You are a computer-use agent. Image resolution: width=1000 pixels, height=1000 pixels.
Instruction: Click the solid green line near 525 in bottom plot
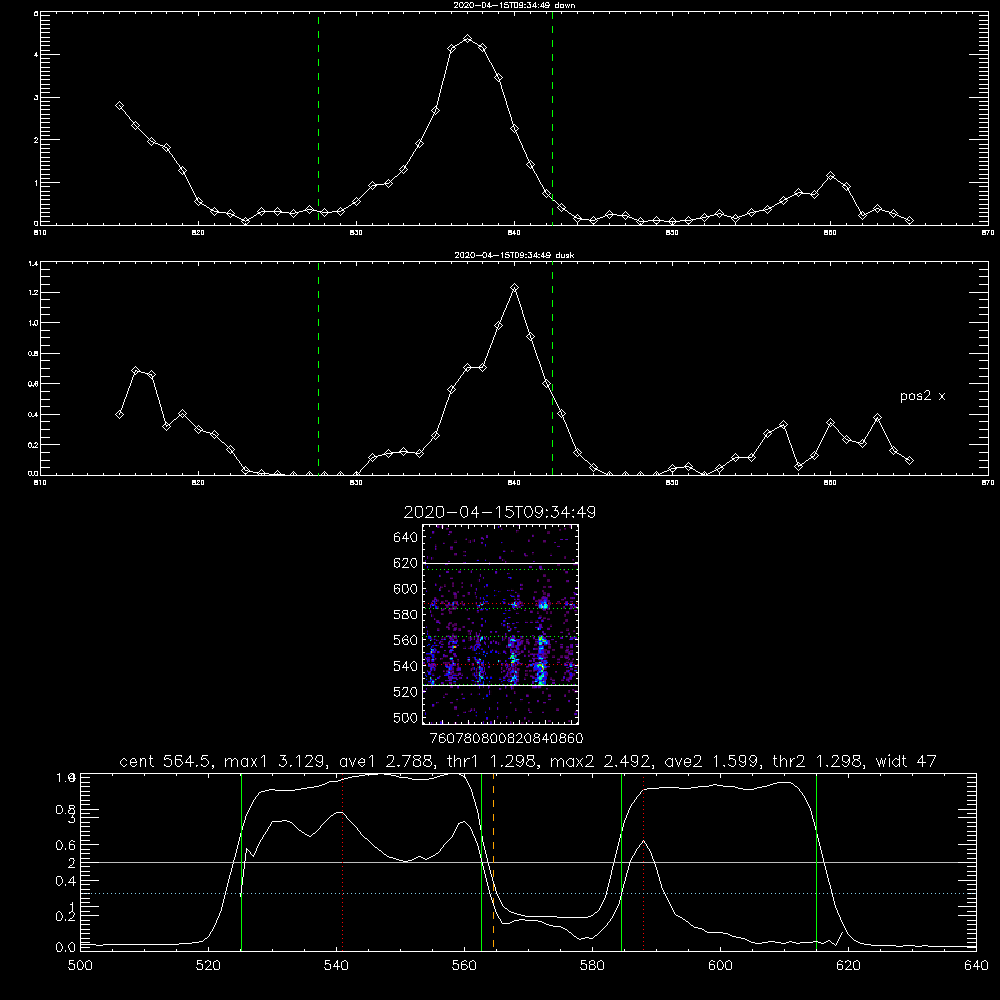pos(241,861)
